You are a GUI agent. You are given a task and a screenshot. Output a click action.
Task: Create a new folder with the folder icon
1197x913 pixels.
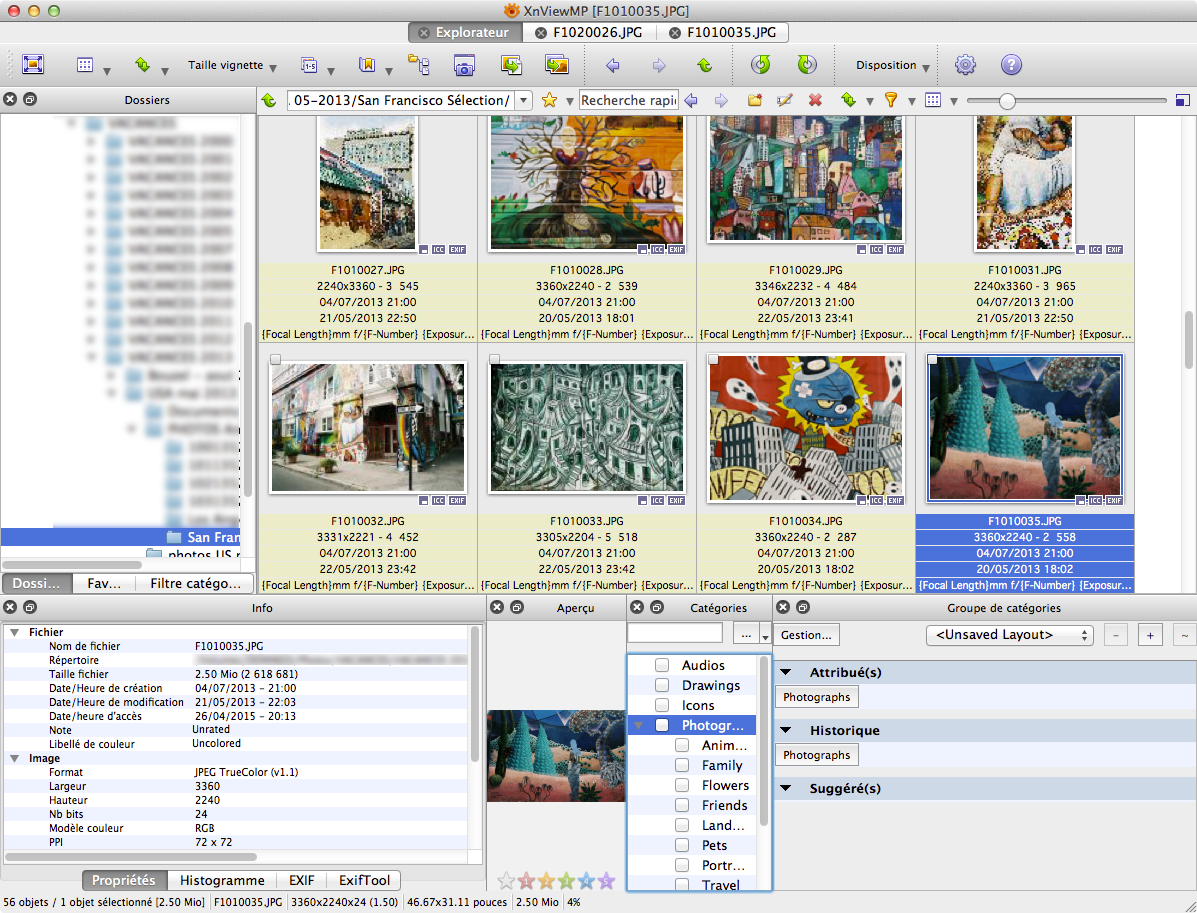click(754, 100)
